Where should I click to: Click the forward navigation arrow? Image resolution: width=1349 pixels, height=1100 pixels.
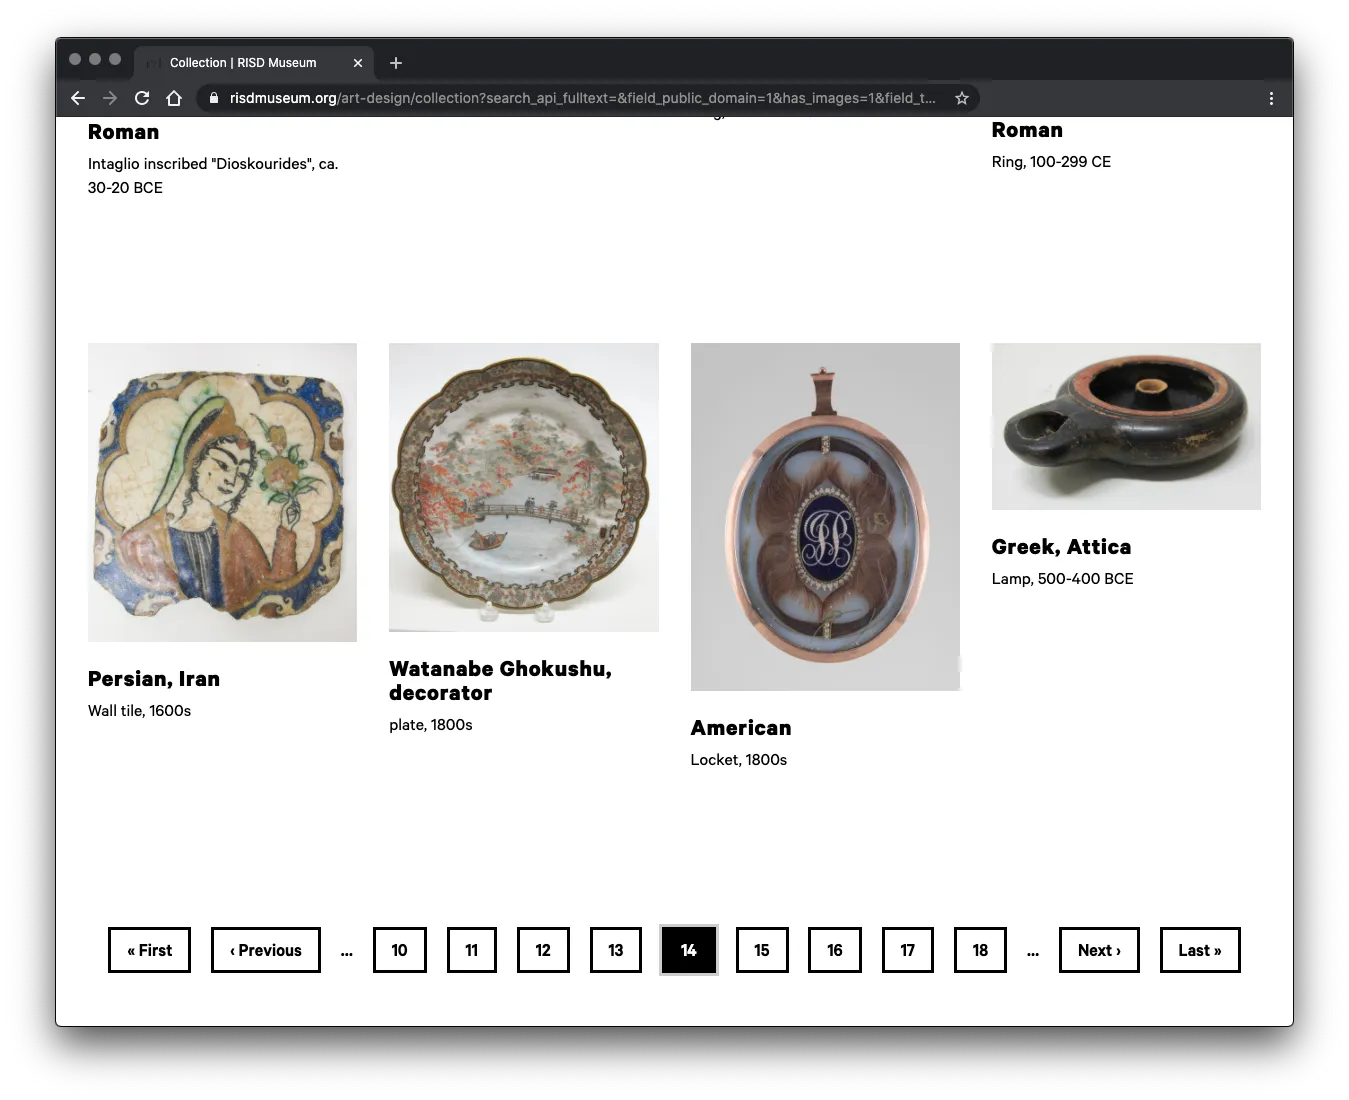coord(110,98)
